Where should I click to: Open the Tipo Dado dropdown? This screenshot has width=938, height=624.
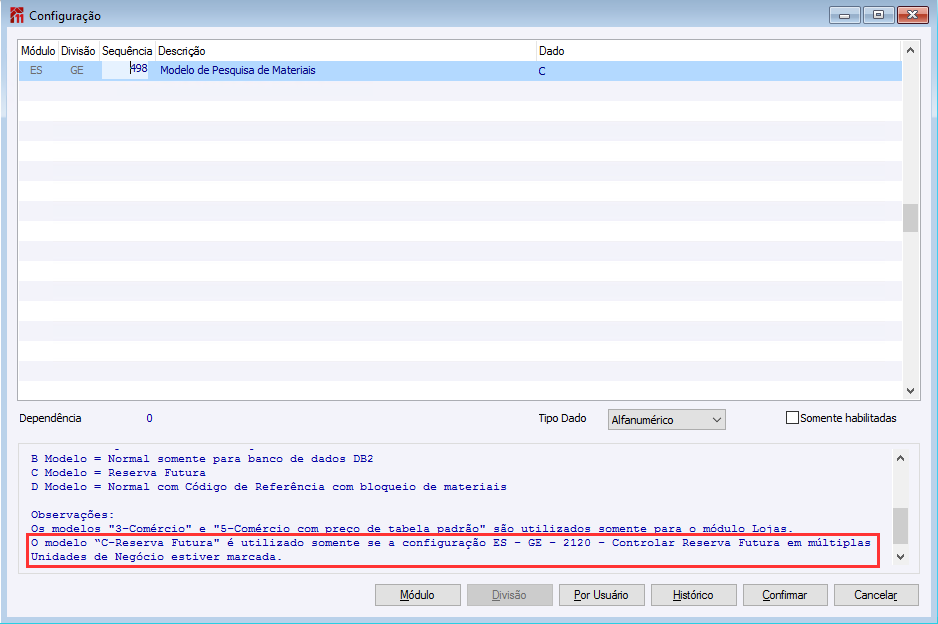[666, 419]
